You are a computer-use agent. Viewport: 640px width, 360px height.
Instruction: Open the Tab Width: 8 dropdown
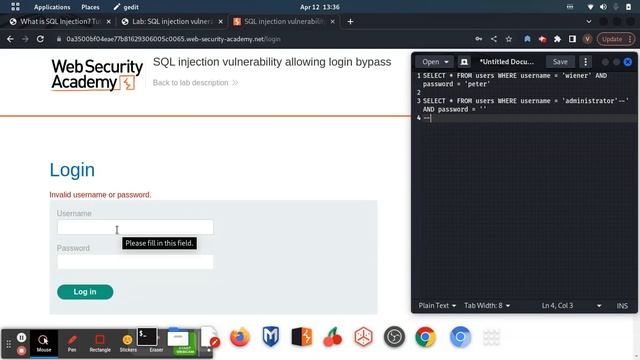(x=487, y=305)
